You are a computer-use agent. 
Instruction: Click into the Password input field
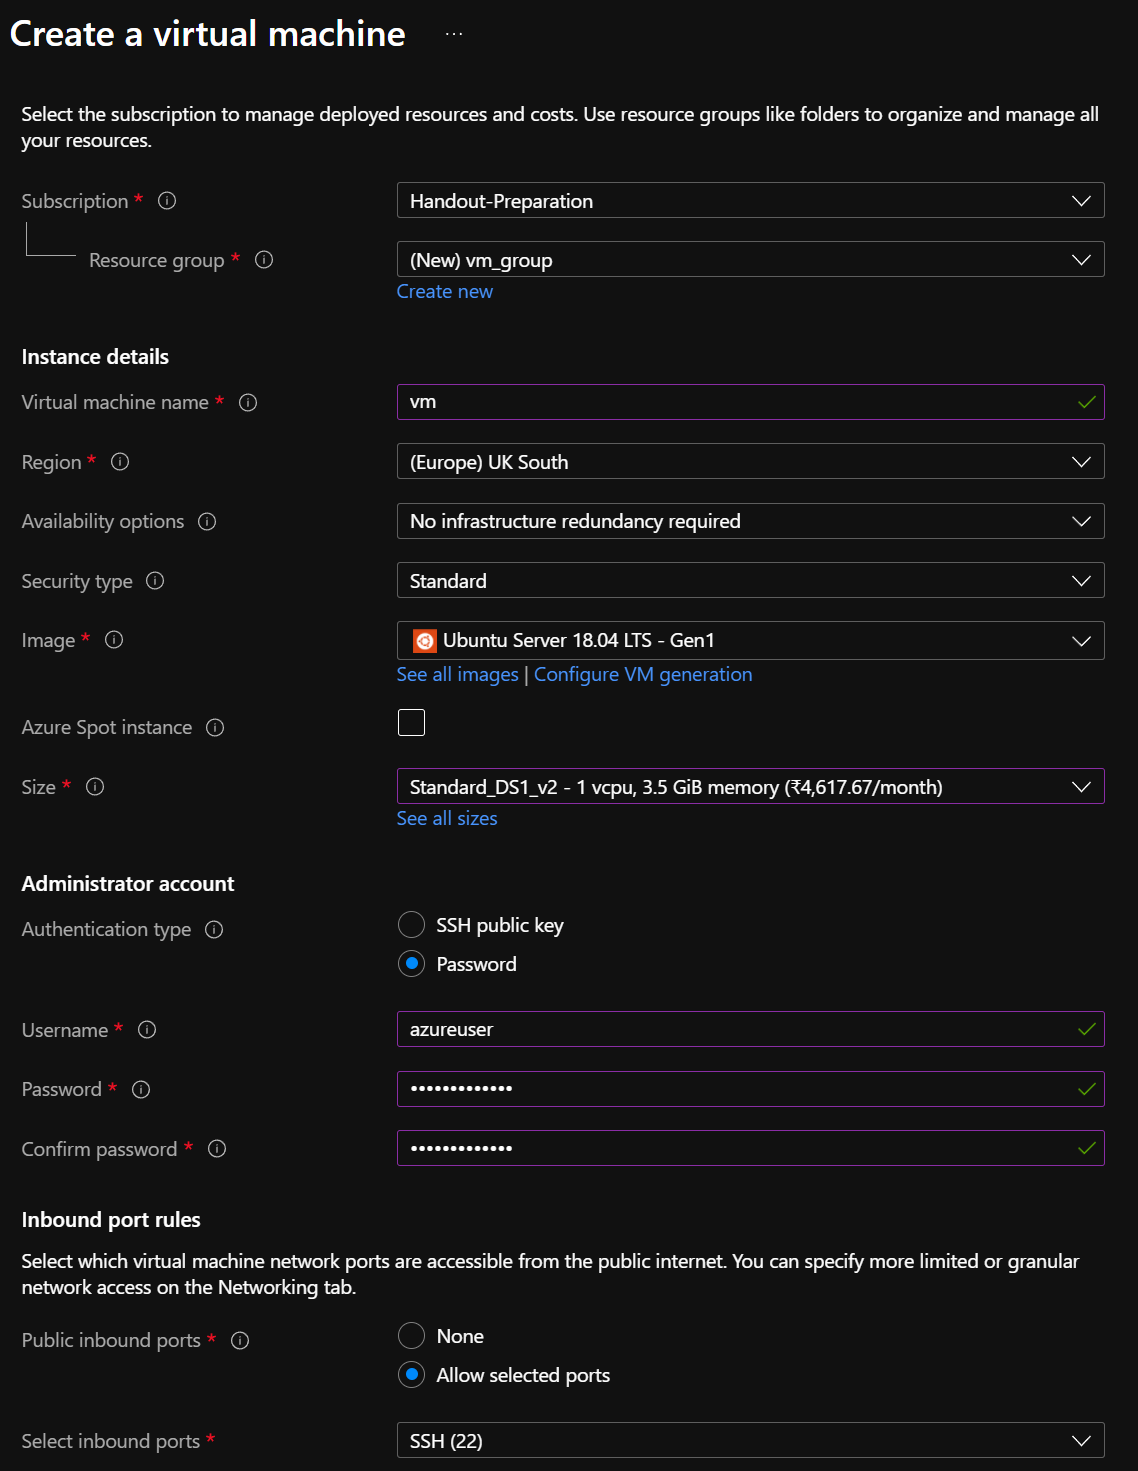pyautogui.click(x=751, y=1089)
